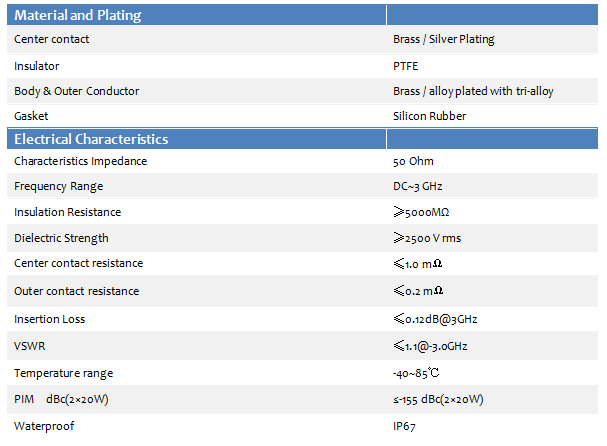Select the tri-alloy plating value

(x=473, y=91)
